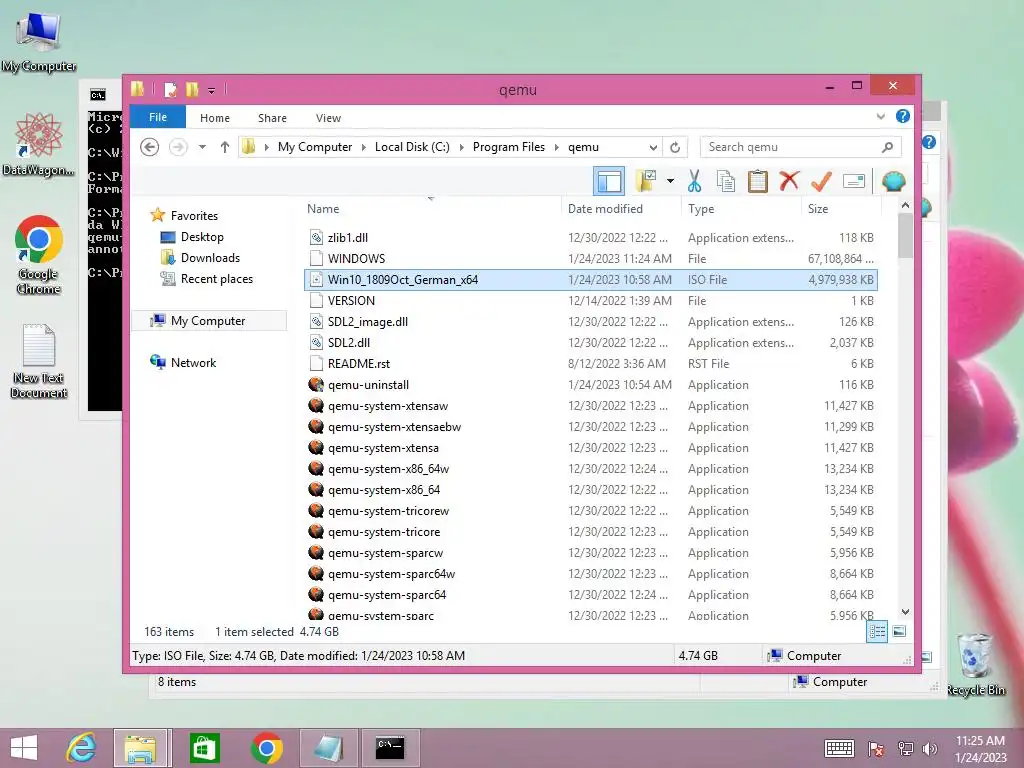Select the zlib1.dll file
The height and width of the screenshot is (768, 1024).
coord(590,238)
